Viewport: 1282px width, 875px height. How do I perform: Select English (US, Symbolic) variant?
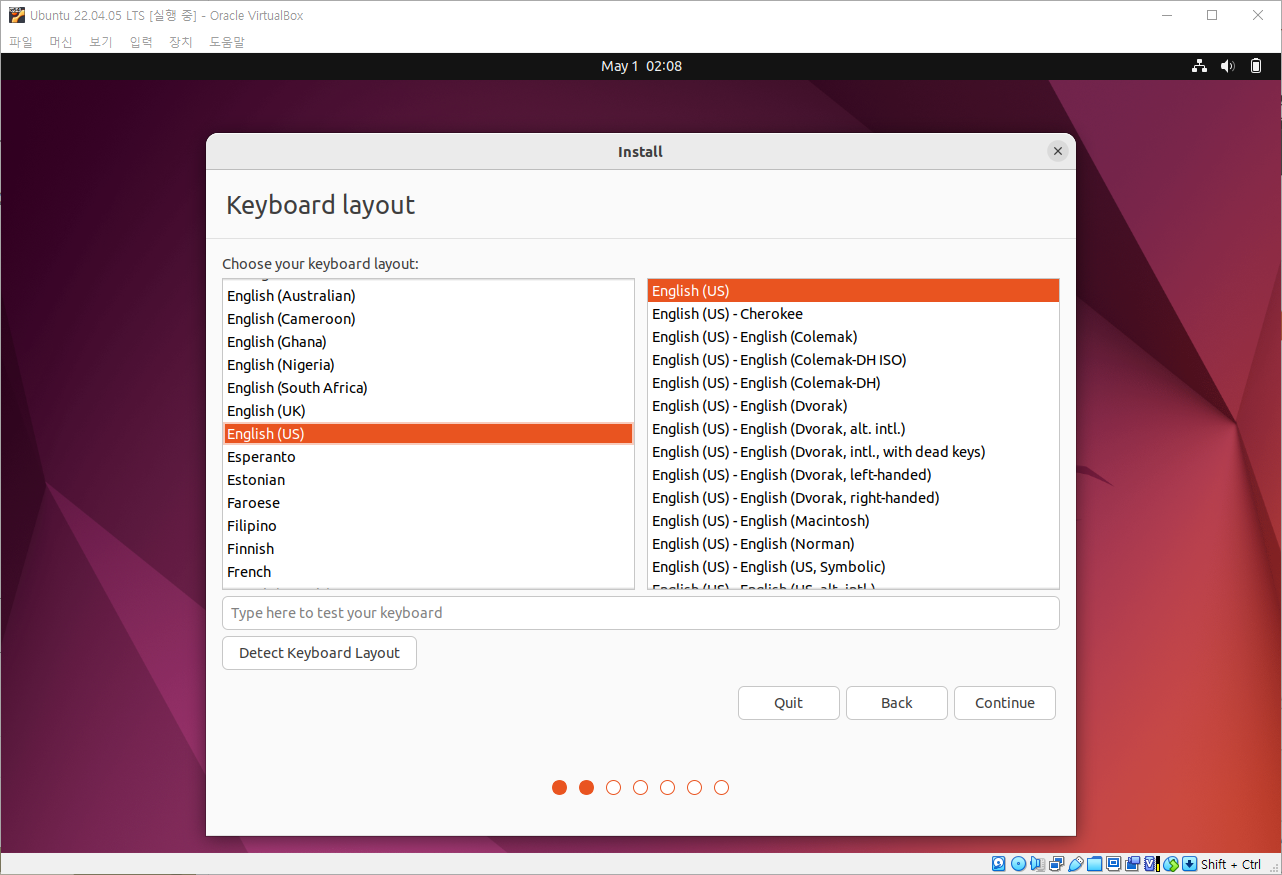point(853,567)
